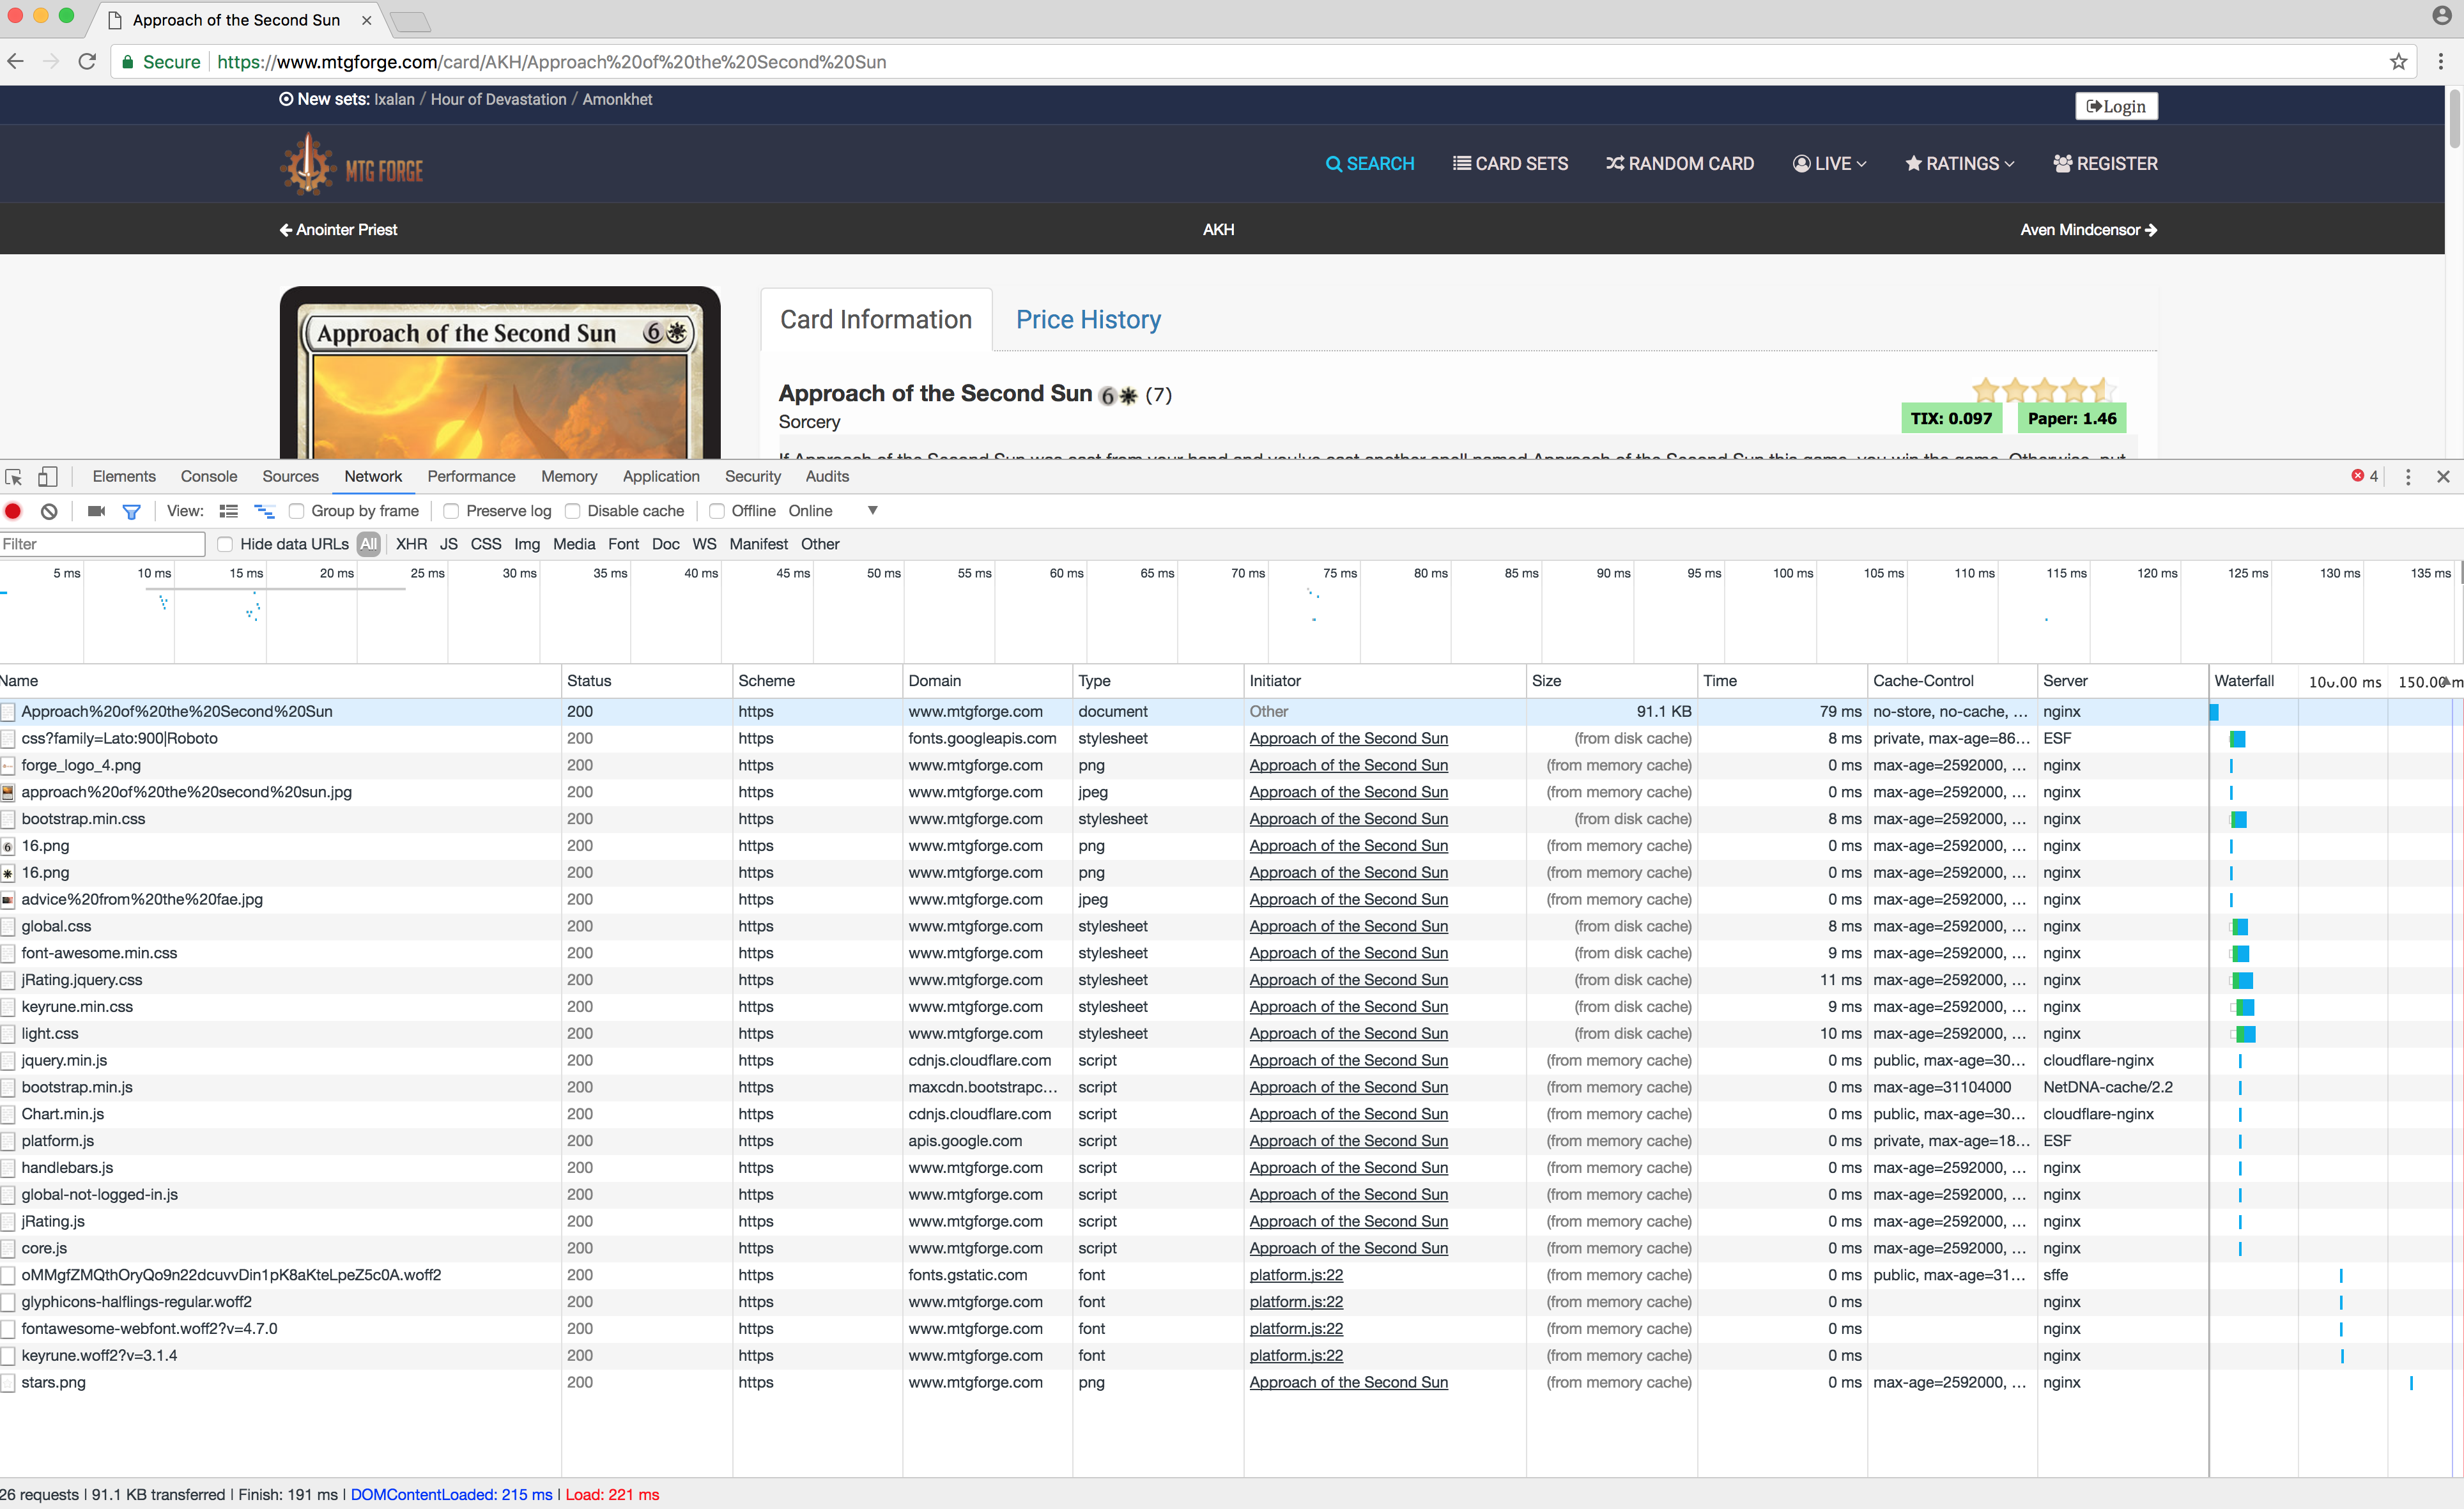Switch to large request rows view
2464x1509 pixels.
click(x=229, y=511)
